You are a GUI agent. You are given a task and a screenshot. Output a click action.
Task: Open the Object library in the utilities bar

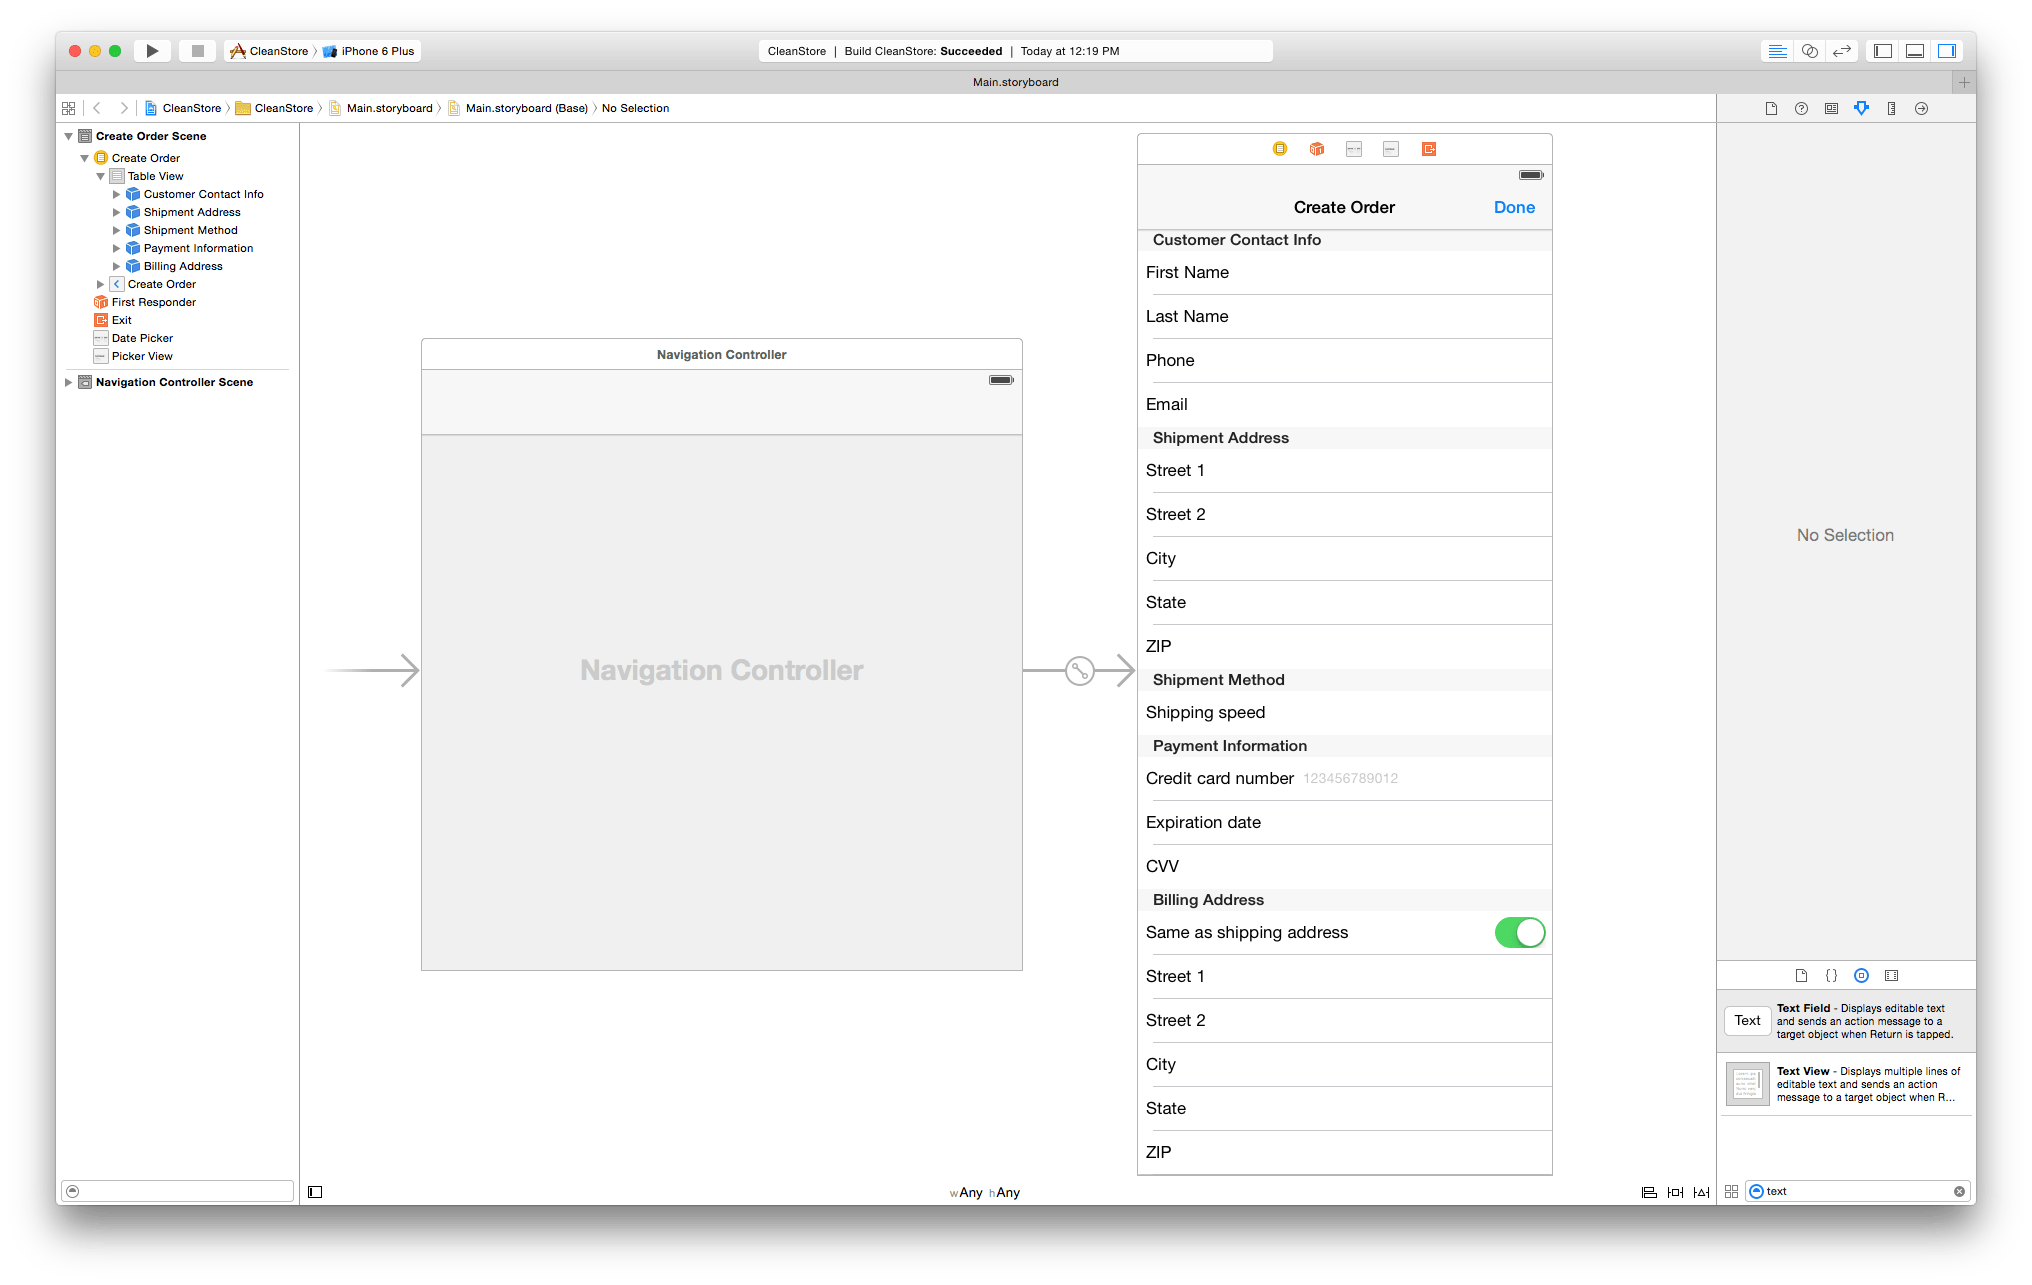pos(1861,975)
